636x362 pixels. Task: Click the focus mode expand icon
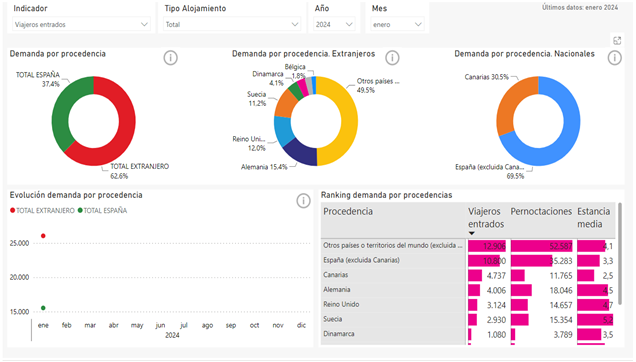coord(617,41)
